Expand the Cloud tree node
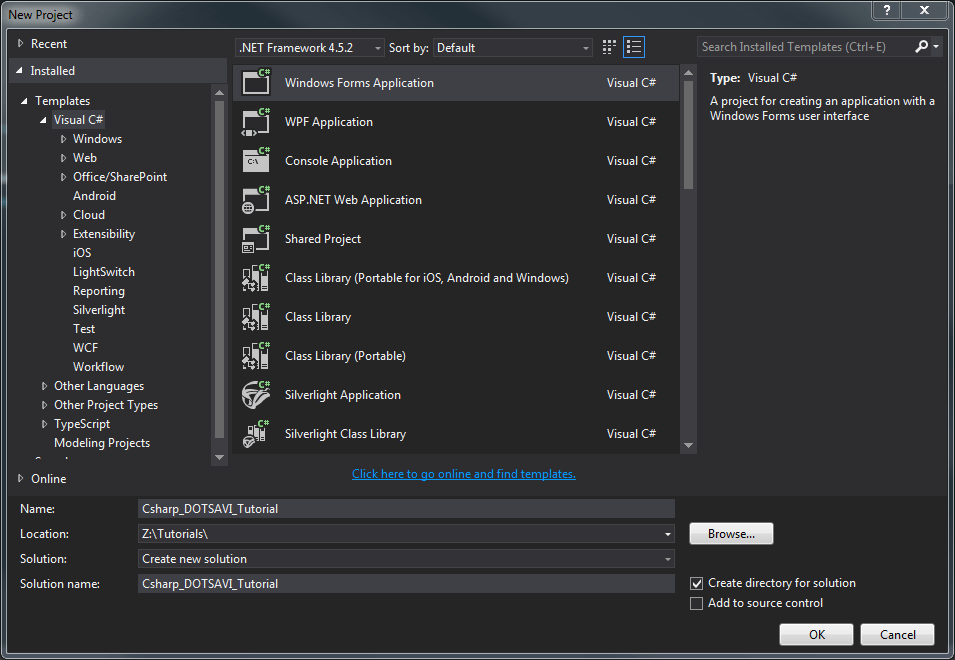Image resolution: width=955 pixels, height=660 pixels. click(x=63, y=215)
